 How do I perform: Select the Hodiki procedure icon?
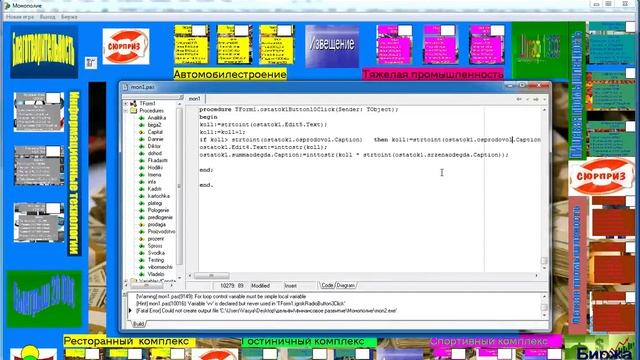pyautogui.click(x=142, y=168)
